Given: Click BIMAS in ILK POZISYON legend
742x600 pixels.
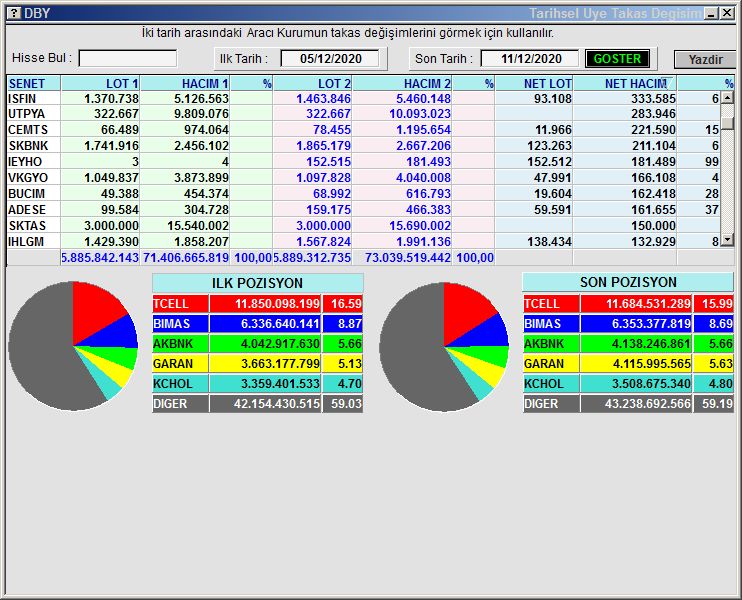Looking at the screenshot, I should click(x=180, y=324).
